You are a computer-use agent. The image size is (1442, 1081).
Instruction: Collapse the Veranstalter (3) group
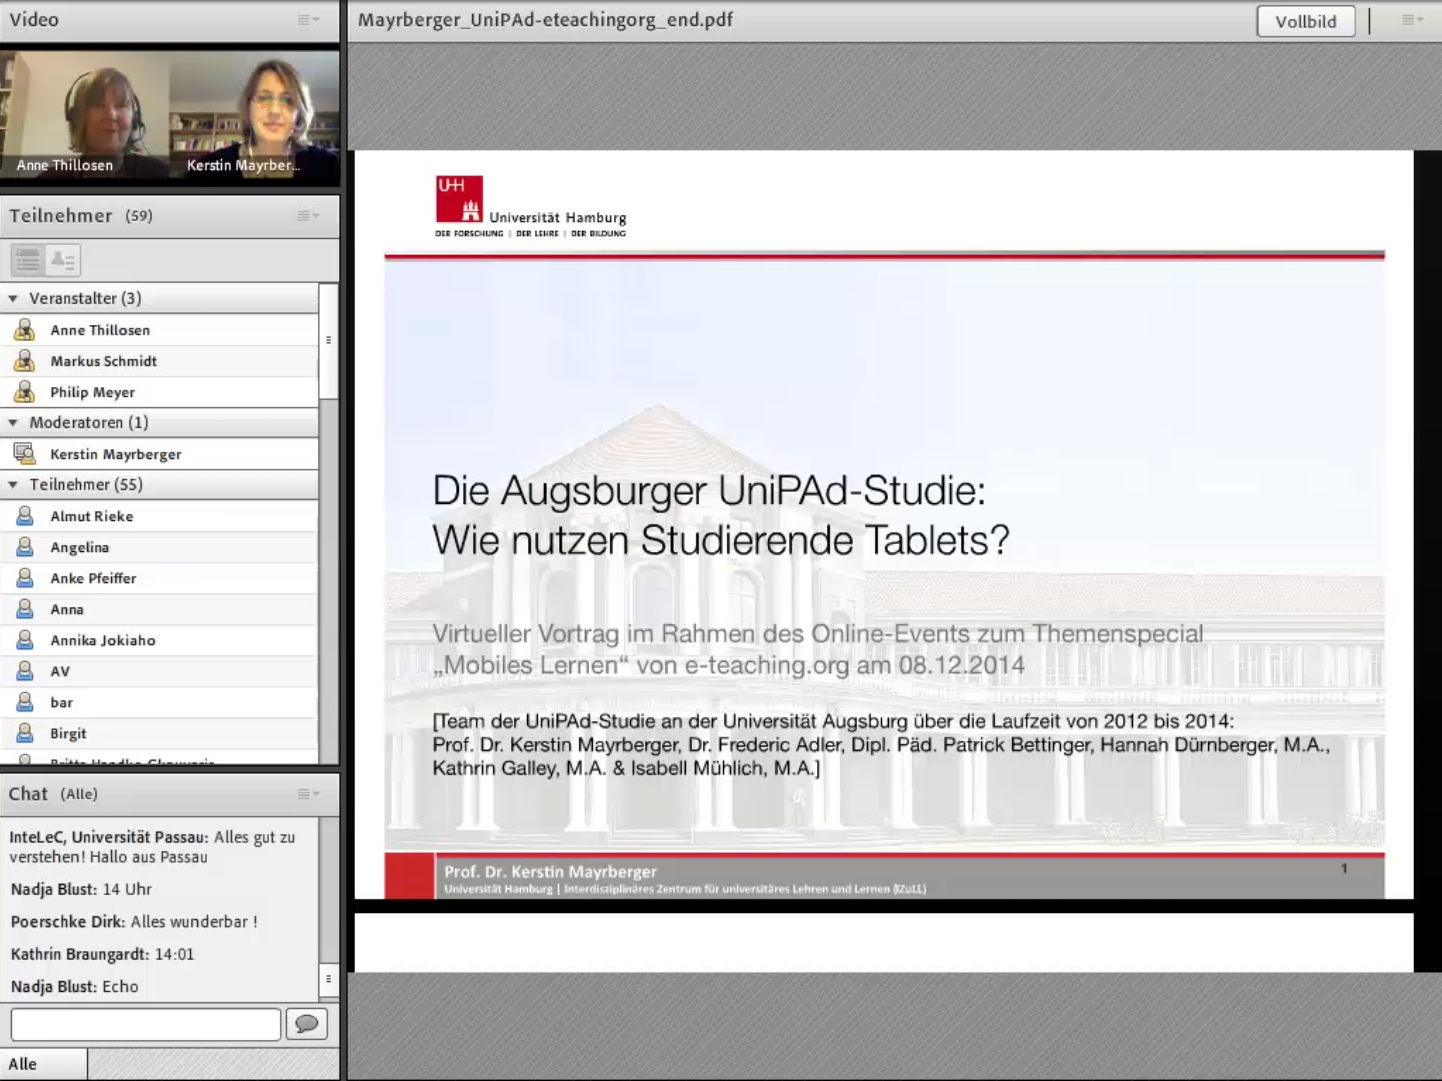(13, 298)
